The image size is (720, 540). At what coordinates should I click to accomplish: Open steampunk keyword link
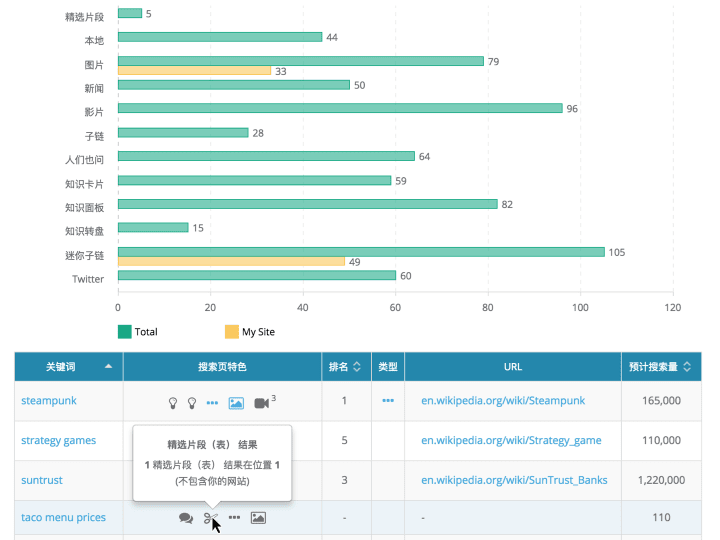tap(49, 401)
